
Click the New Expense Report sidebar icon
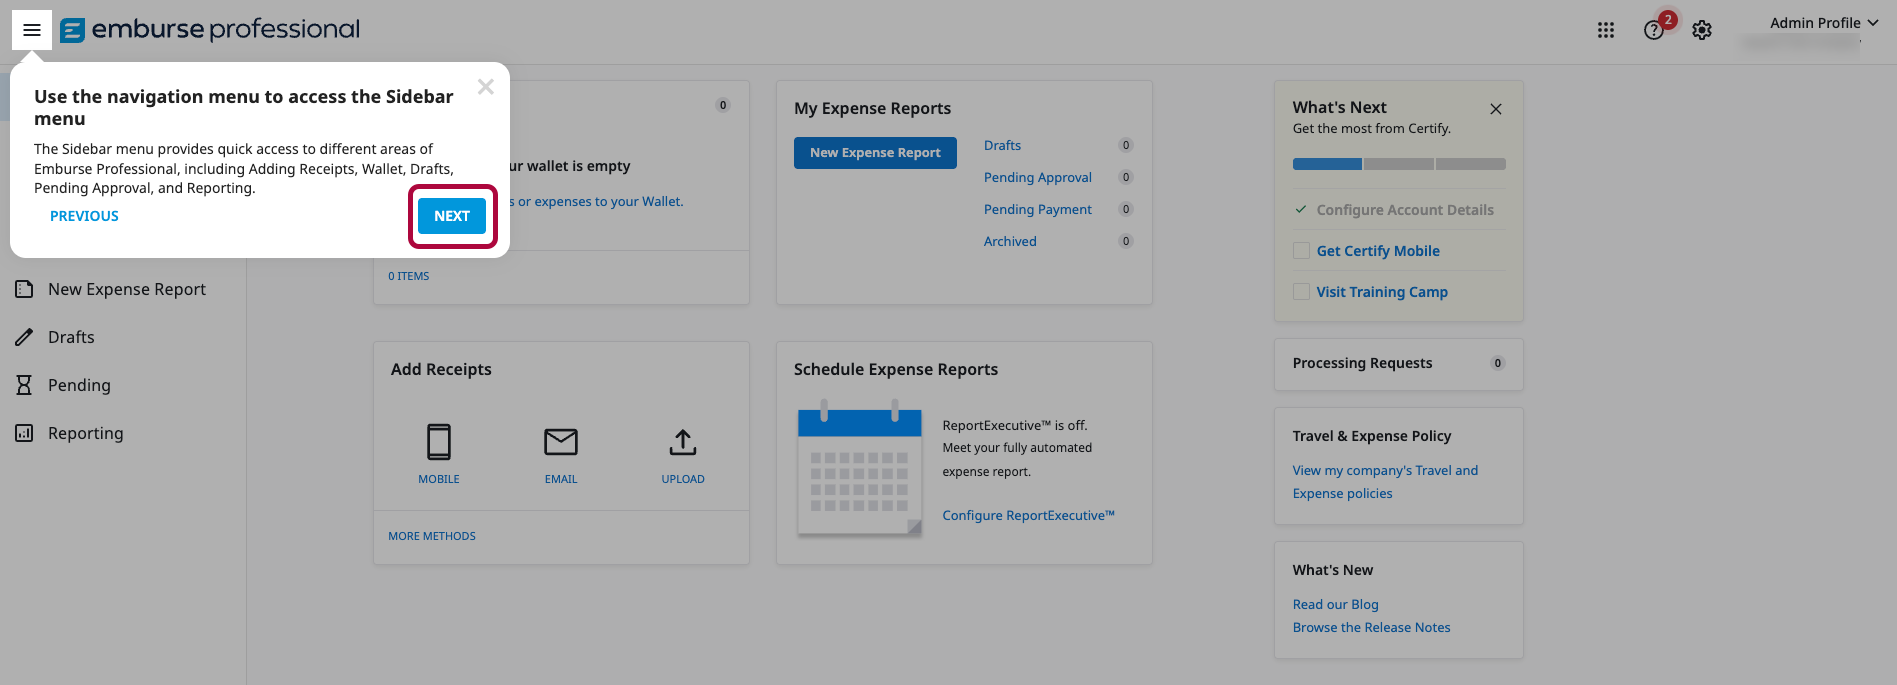pyautogui.click(x=24, y=289)
